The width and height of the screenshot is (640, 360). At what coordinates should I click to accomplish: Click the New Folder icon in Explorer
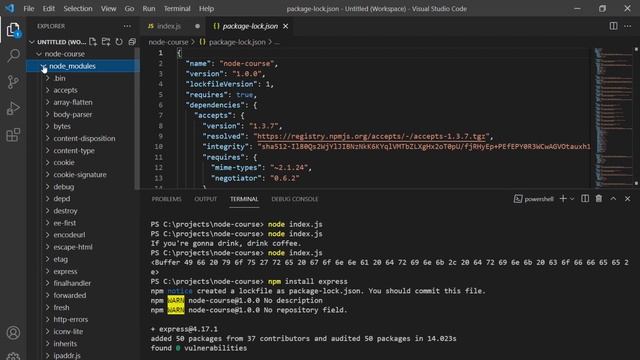tap(106, 42)
